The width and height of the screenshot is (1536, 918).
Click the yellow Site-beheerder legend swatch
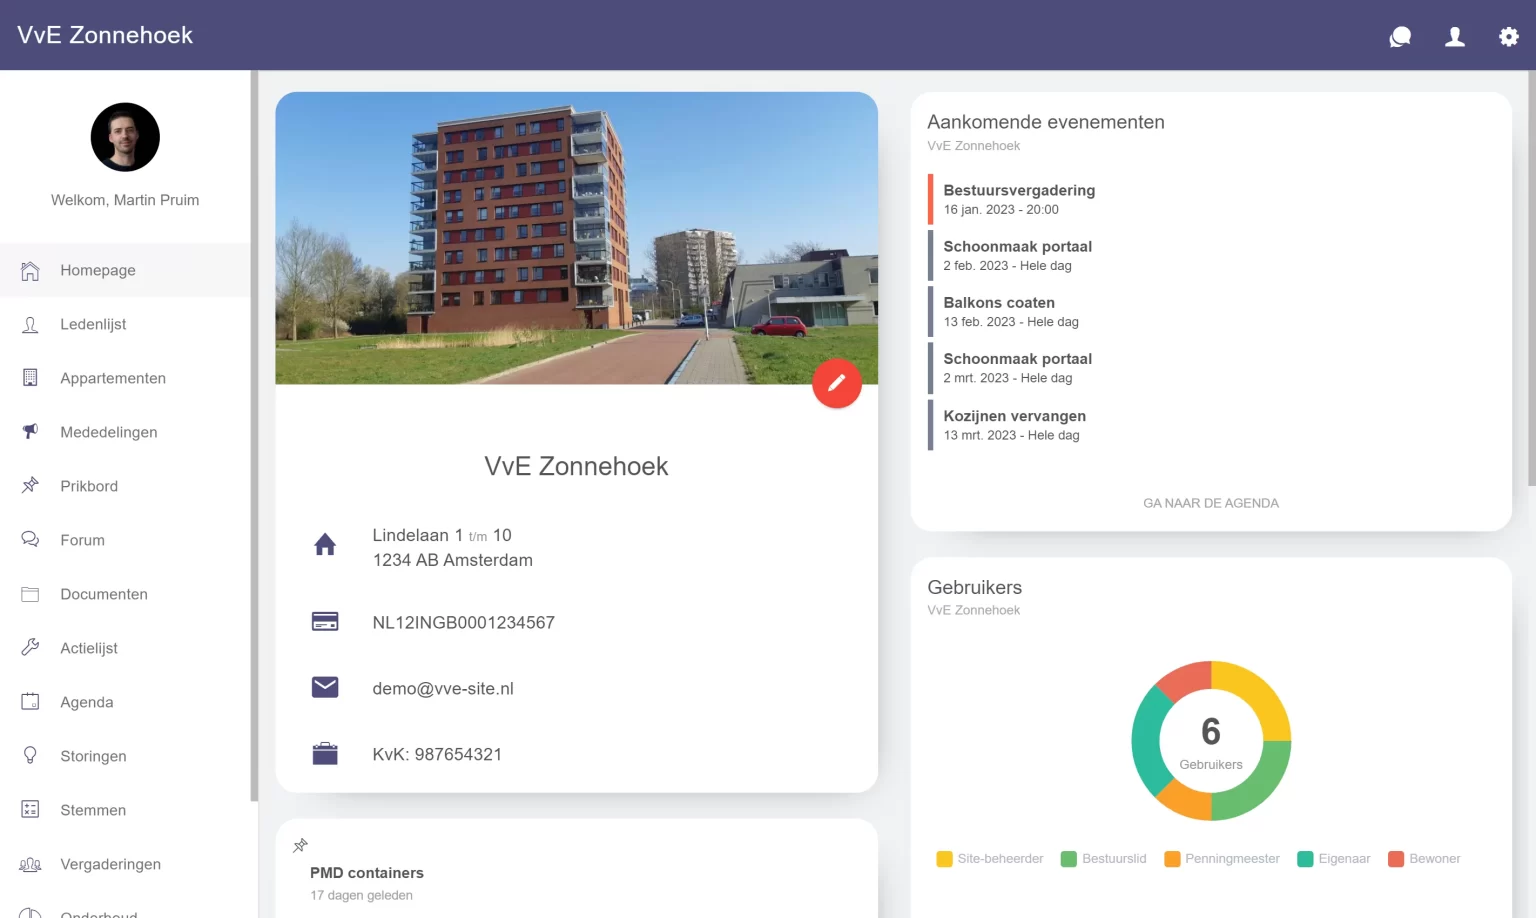(944, 858)
